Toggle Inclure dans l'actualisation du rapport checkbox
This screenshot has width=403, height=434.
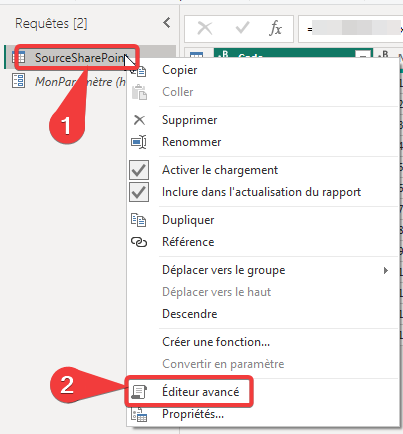(x=139, y=192)
